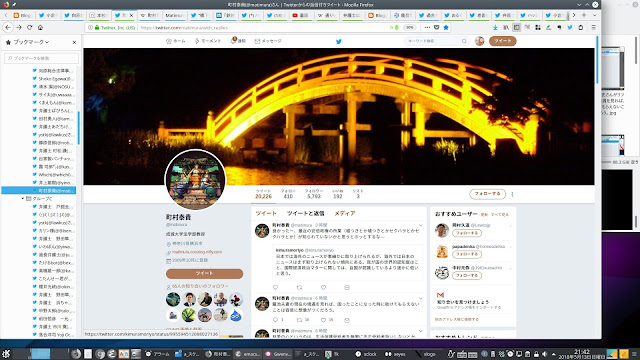Open the bookmarks sidebar title dropdown
640x360 pixels.
click(31, 42)
